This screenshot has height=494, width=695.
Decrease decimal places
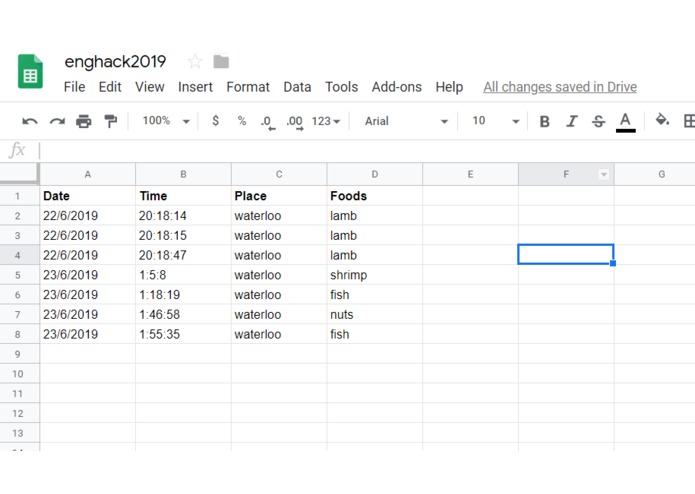[268, 122]
